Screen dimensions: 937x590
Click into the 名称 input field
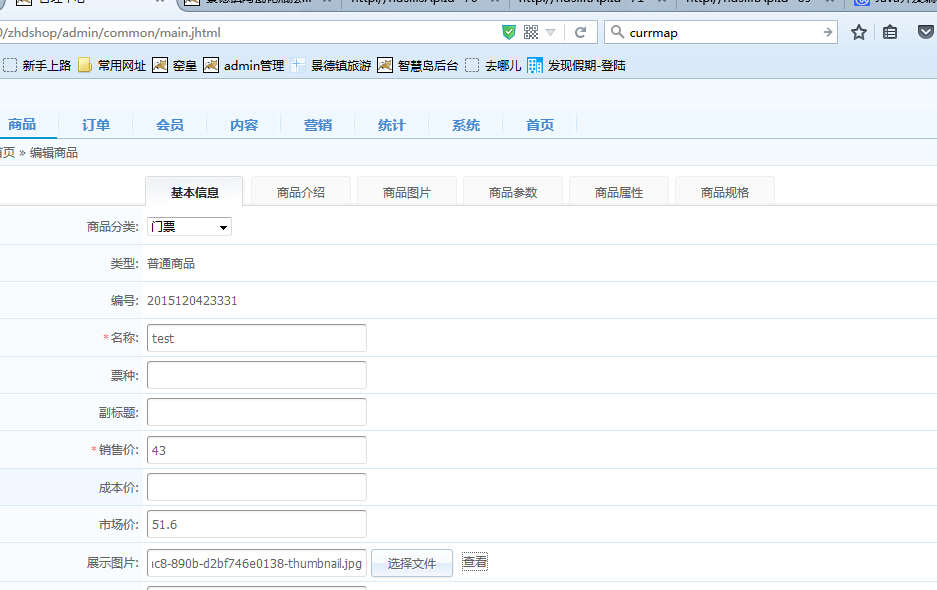257,338
